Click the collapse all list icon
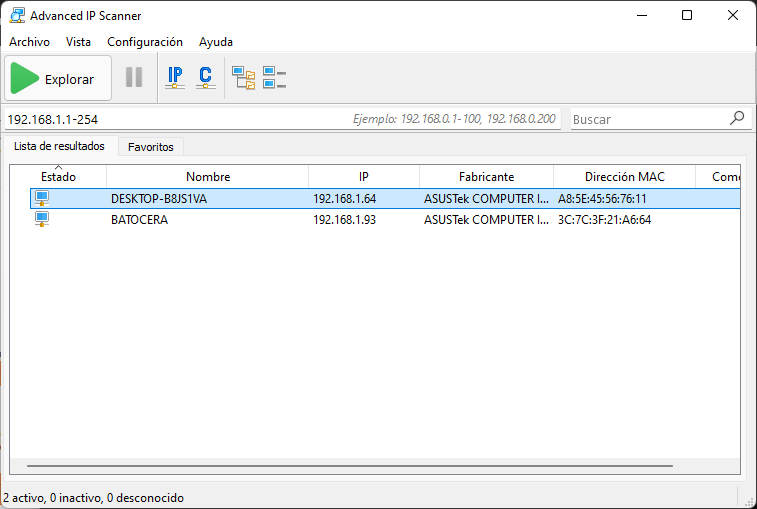The width and height of the screenshot is (757, 509). pos(274,78)
